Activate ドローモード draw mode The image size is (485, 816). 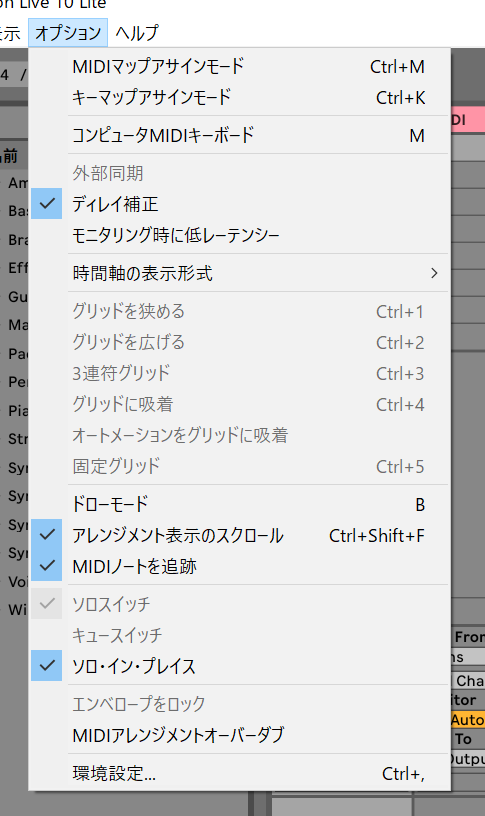(240, 504)
